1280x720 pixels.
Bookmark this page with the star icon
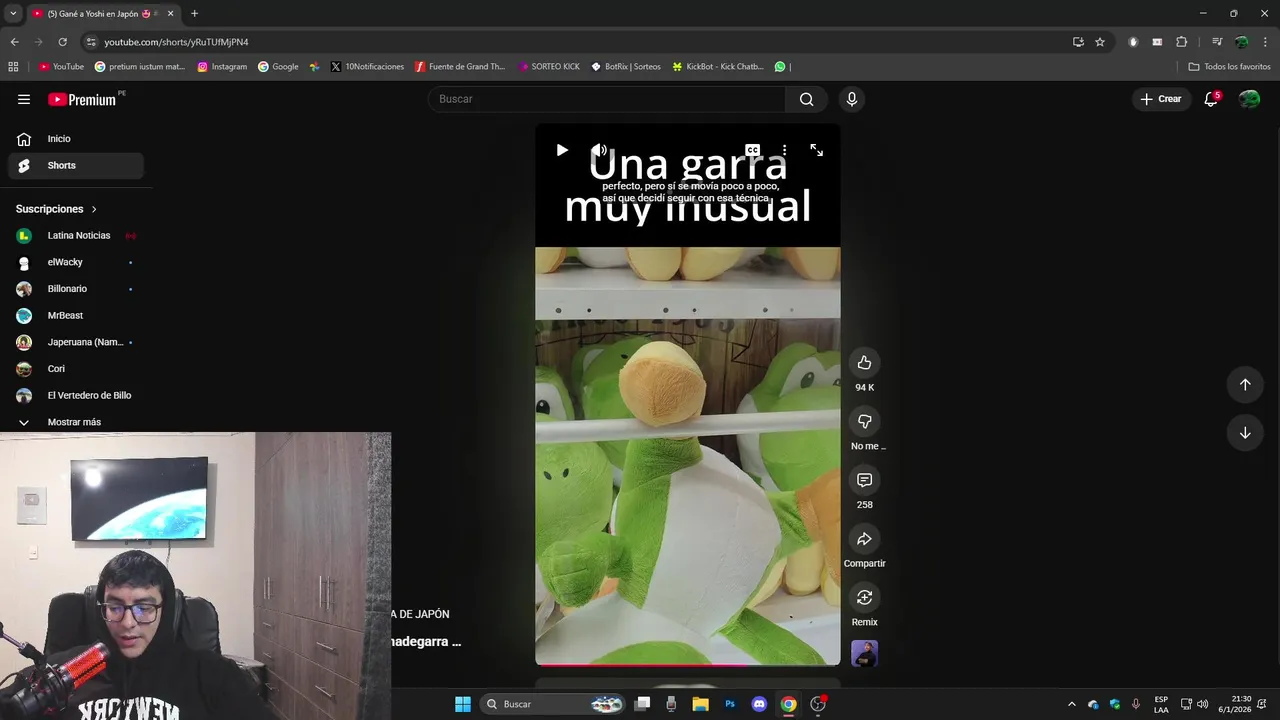point(1100,42)
